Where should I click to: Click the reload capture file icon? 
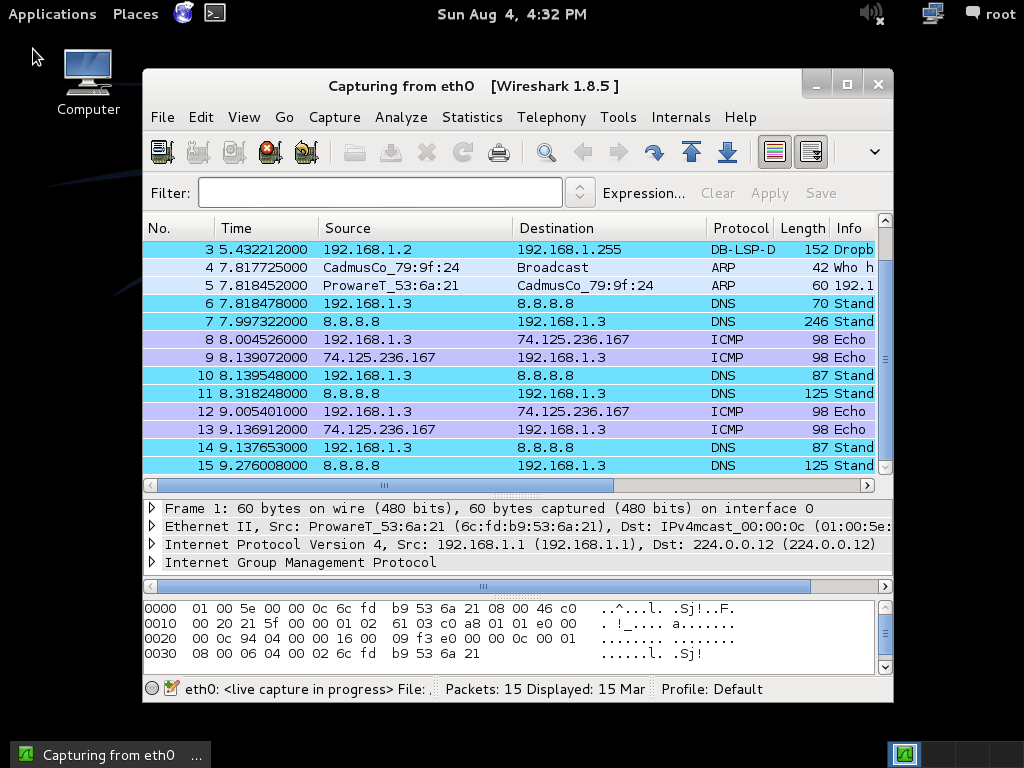click(463, 152)
